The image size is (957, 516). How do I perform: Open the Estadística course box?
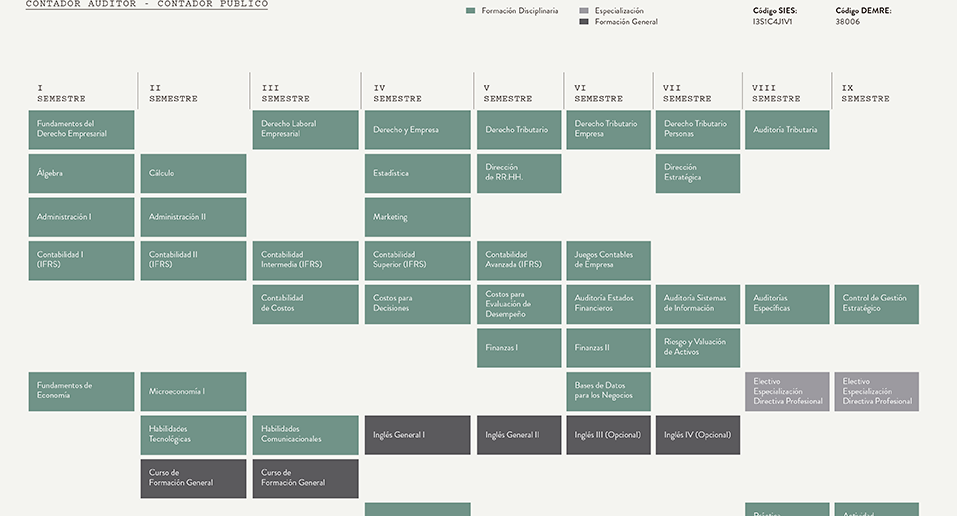(417, 173)
